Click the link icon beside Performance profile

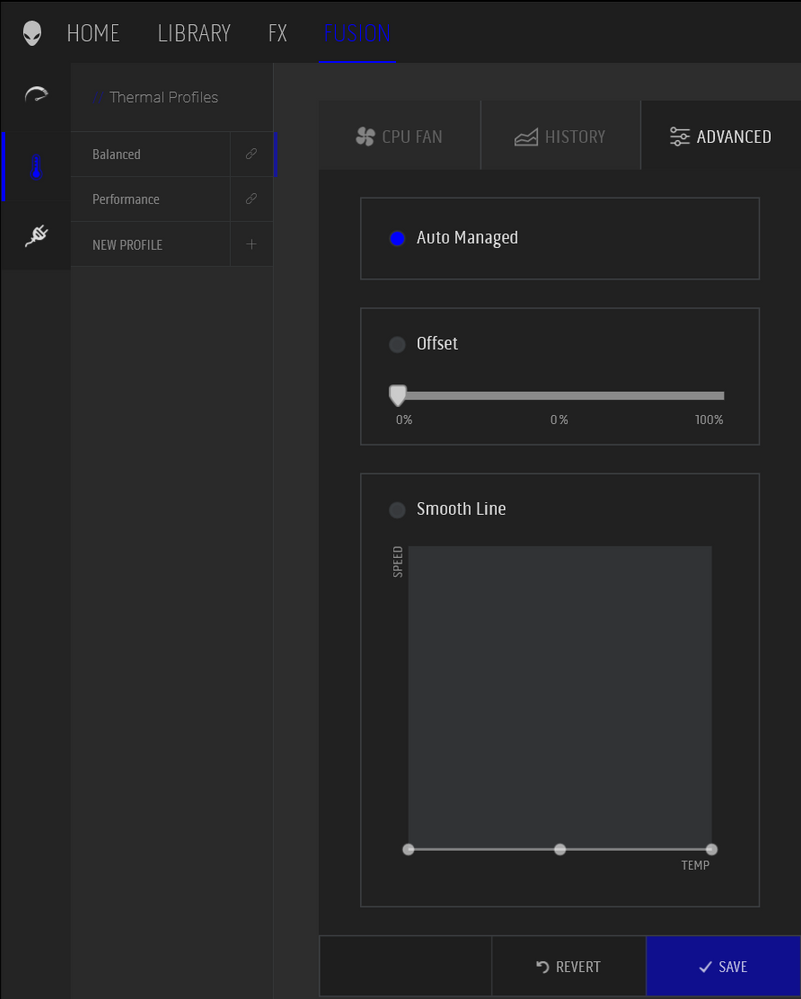251,199
